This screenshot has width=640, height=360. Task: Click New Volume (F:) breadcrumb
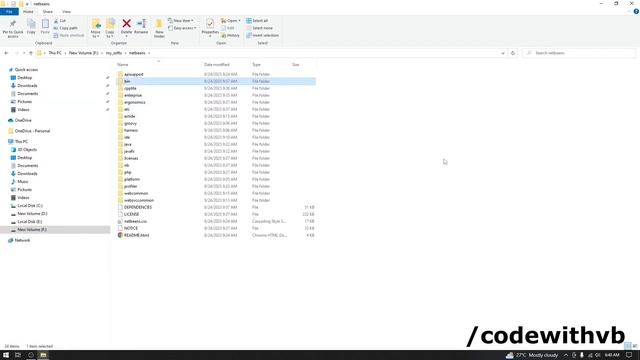coord(83,53)
